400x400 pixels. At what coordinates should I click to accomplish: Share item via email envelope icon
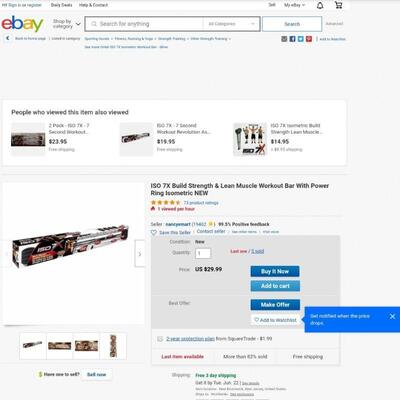pos(284,39)
